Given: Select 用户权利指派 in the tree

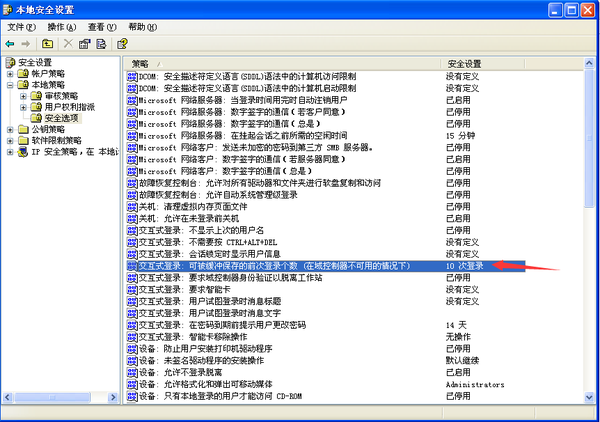Looking at the screenshot, I should (70, 107).
